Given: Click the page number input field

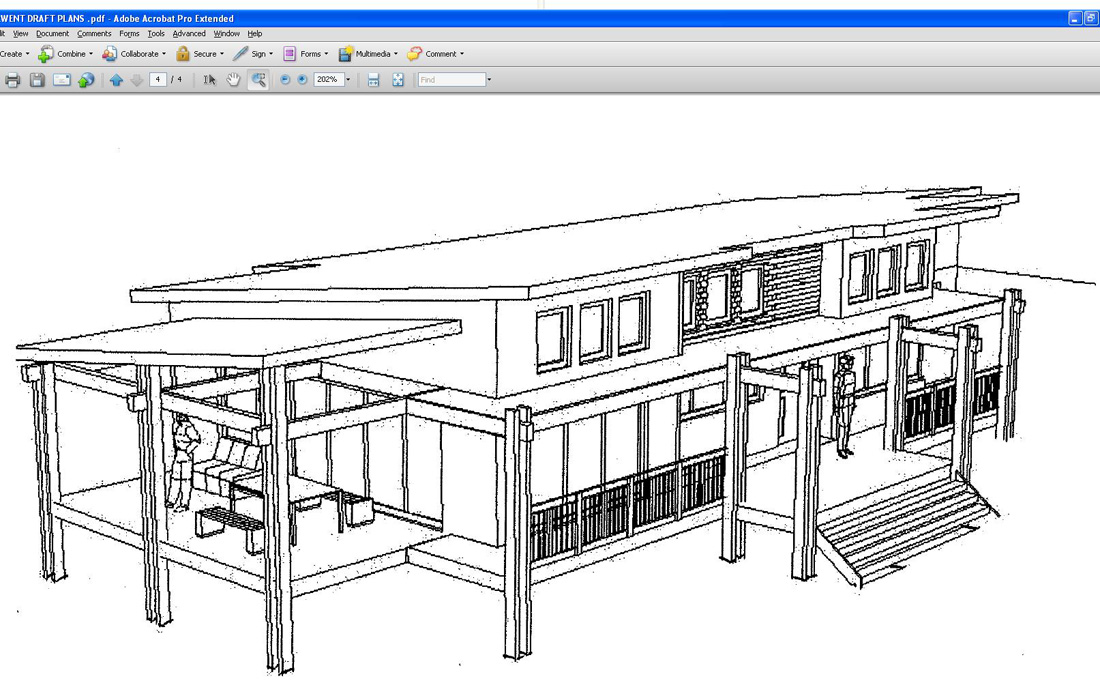Looking at the screenshot, I should (x=158, y=80).
